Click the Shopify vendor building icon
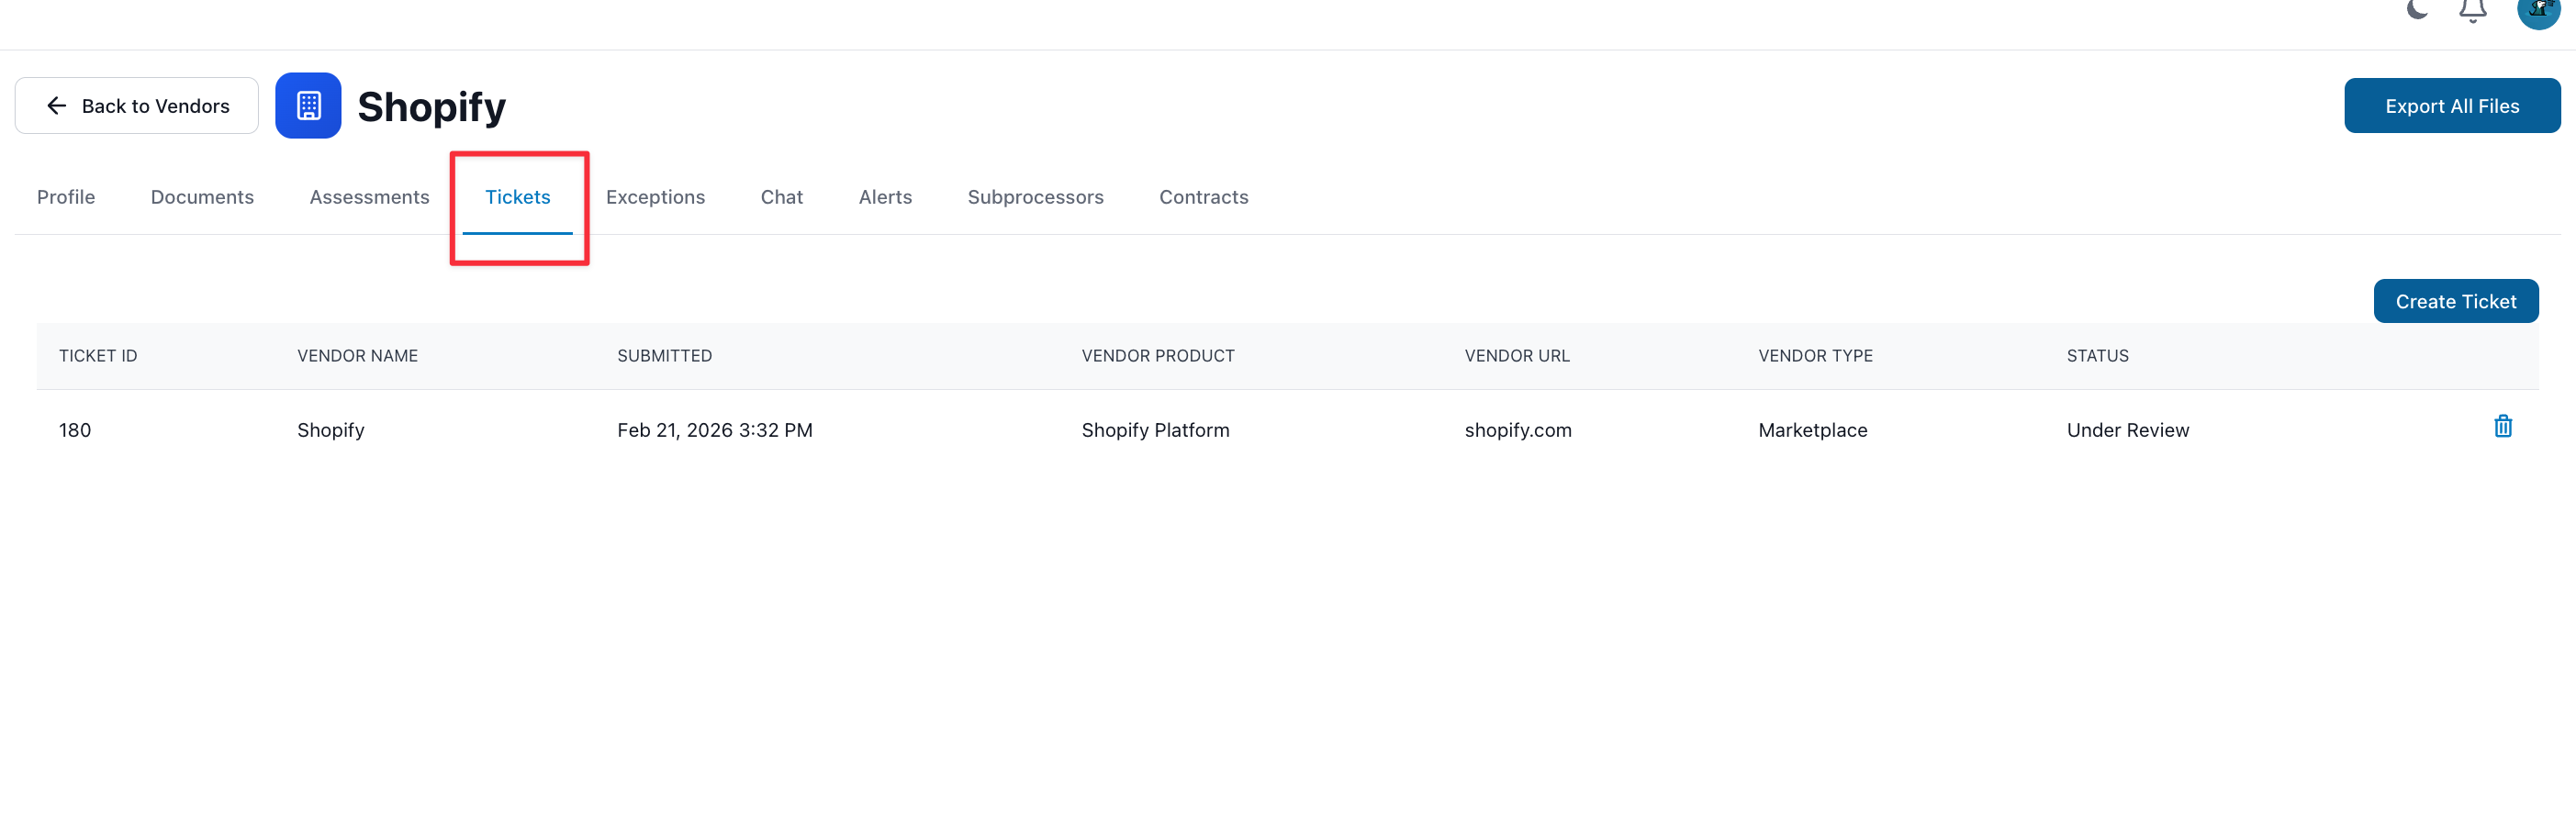Viewport: 2576px width, 835px height. (308, 106)
